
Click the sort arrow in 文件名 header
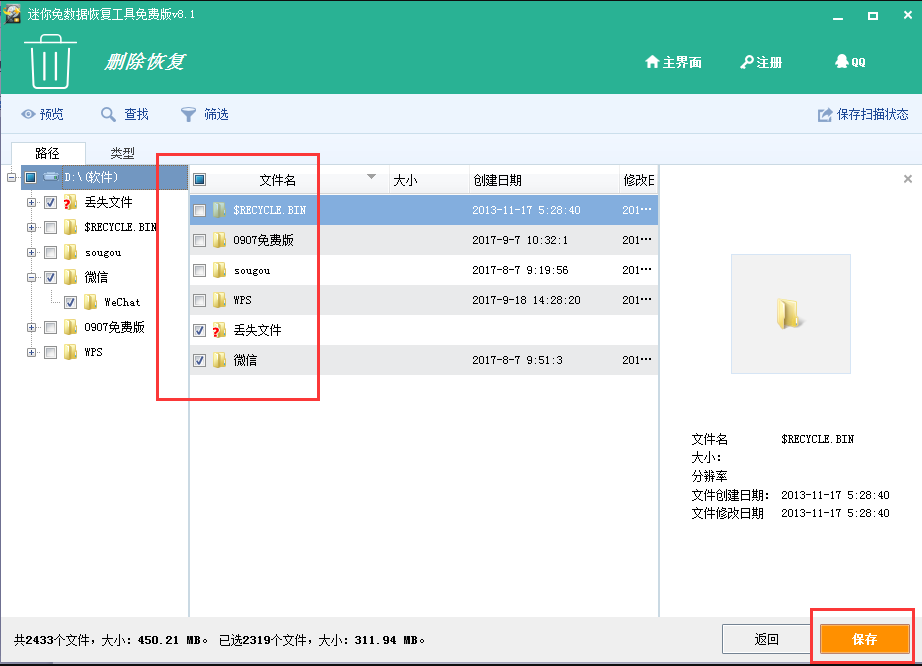(x=372, y=176)
